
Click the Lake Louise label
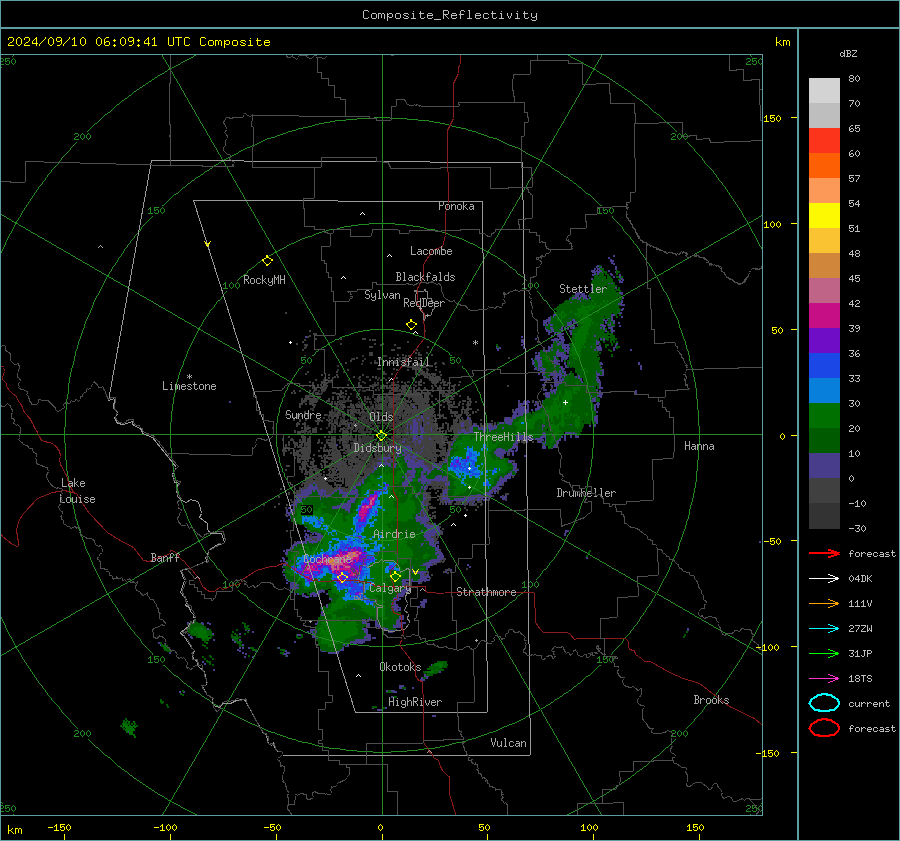pyautogui.click(x=77, y=491)
